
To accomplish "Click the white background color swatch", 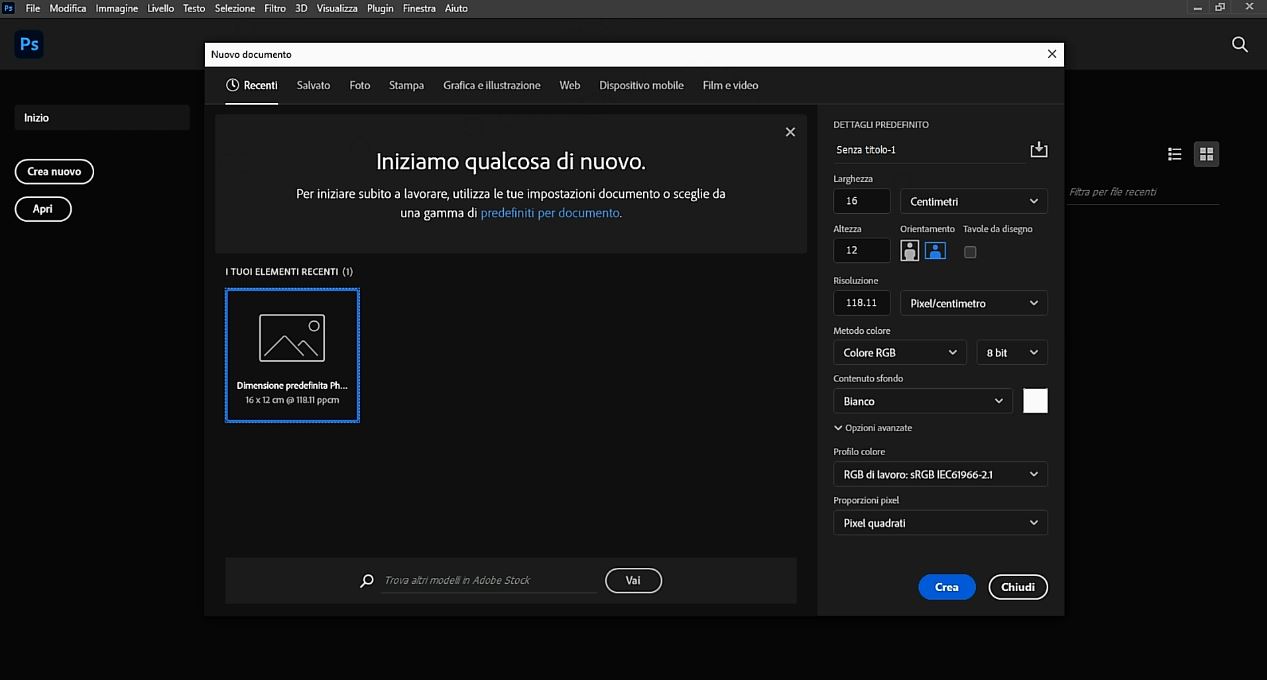I will [1035, 401].
